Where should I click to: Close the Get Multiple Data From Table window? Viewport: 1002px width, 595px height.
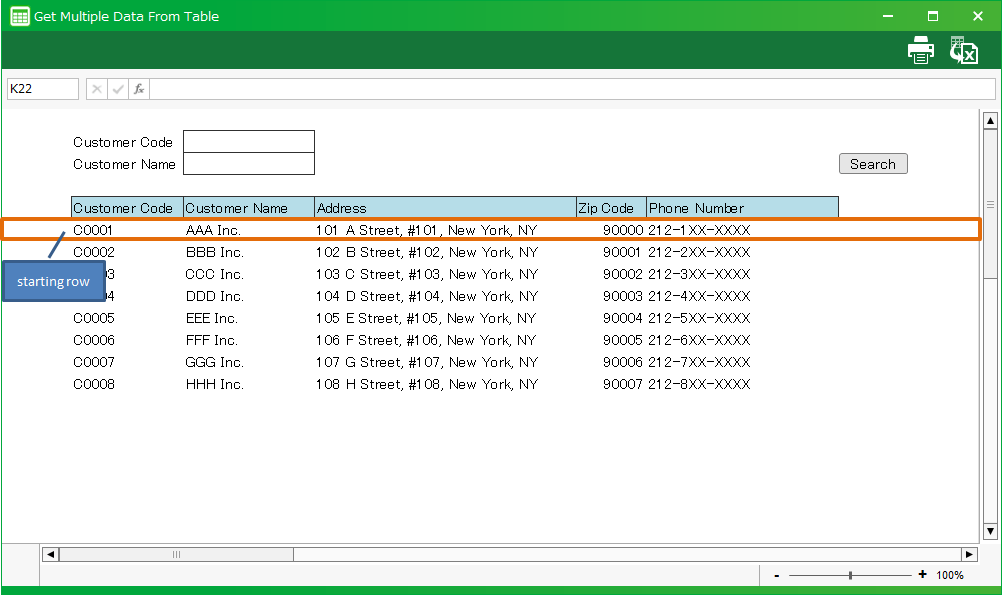pos(978,16)
